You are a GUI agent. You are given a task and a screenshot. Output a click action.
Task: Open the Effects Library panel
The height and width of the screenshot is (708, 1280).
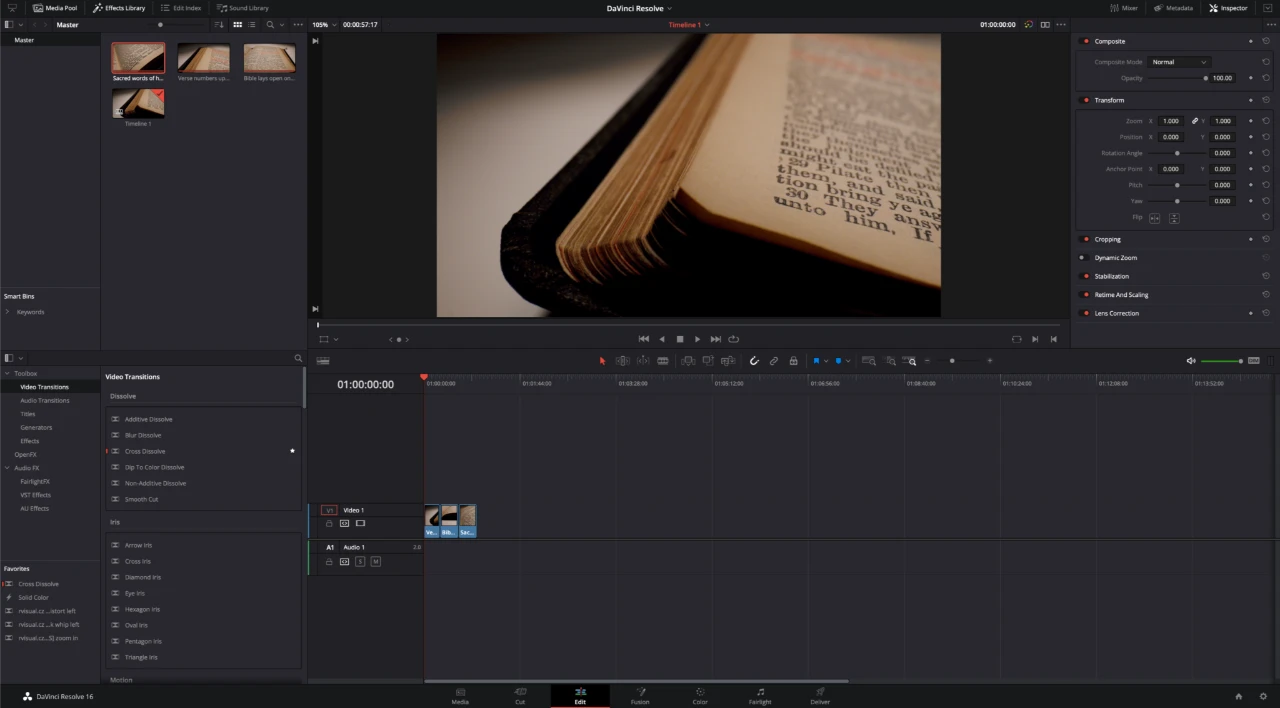[x=119, y=8]
